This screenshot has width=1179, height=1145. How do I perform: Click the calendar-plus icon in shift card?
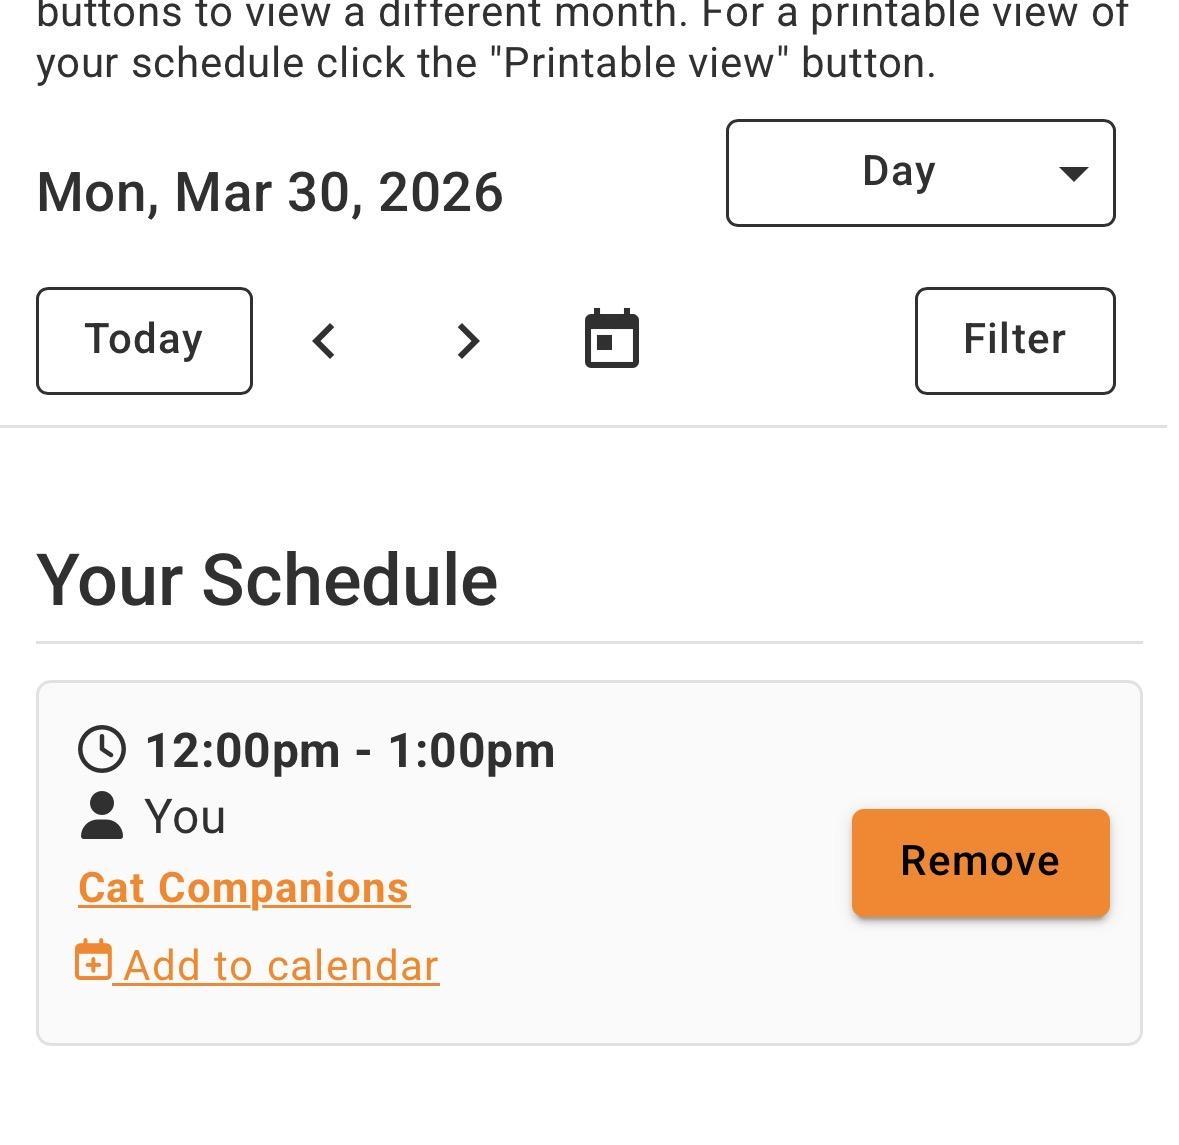pos(93,961)
